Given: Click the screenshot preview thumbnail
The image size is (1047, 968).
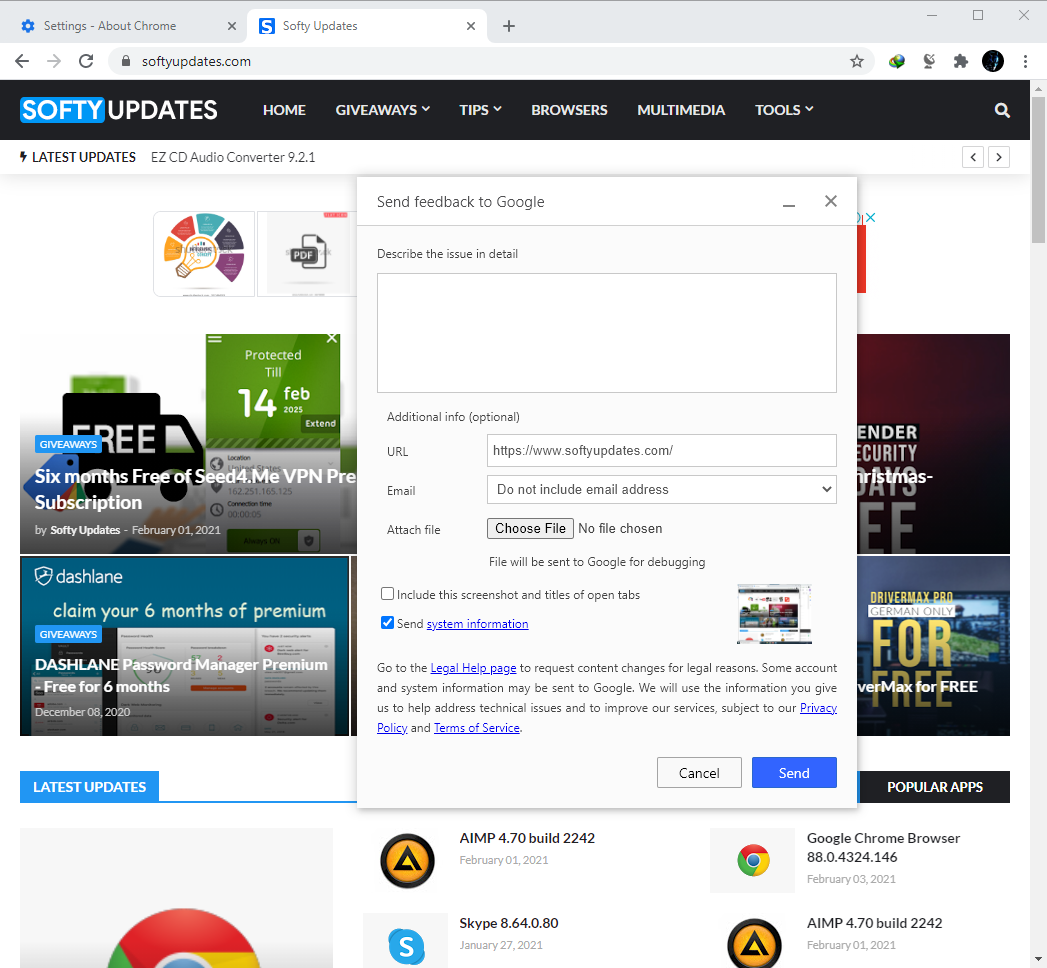Looking at the screenshot, I should pos(775,614).
